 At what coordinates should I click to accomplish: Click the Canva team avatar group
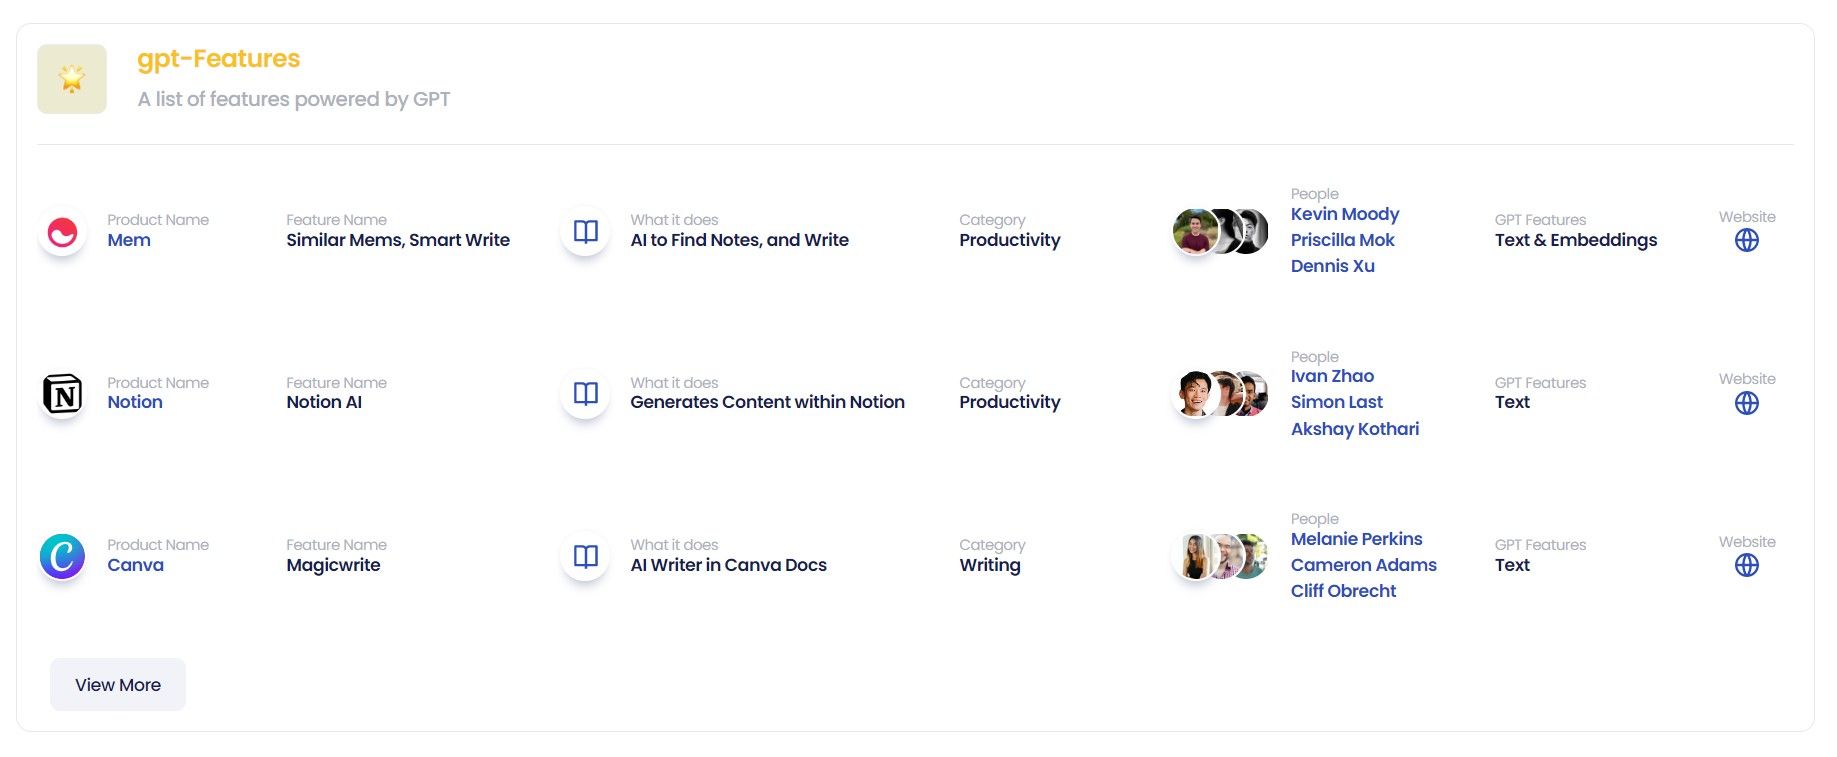click(x=1220, y=557)
